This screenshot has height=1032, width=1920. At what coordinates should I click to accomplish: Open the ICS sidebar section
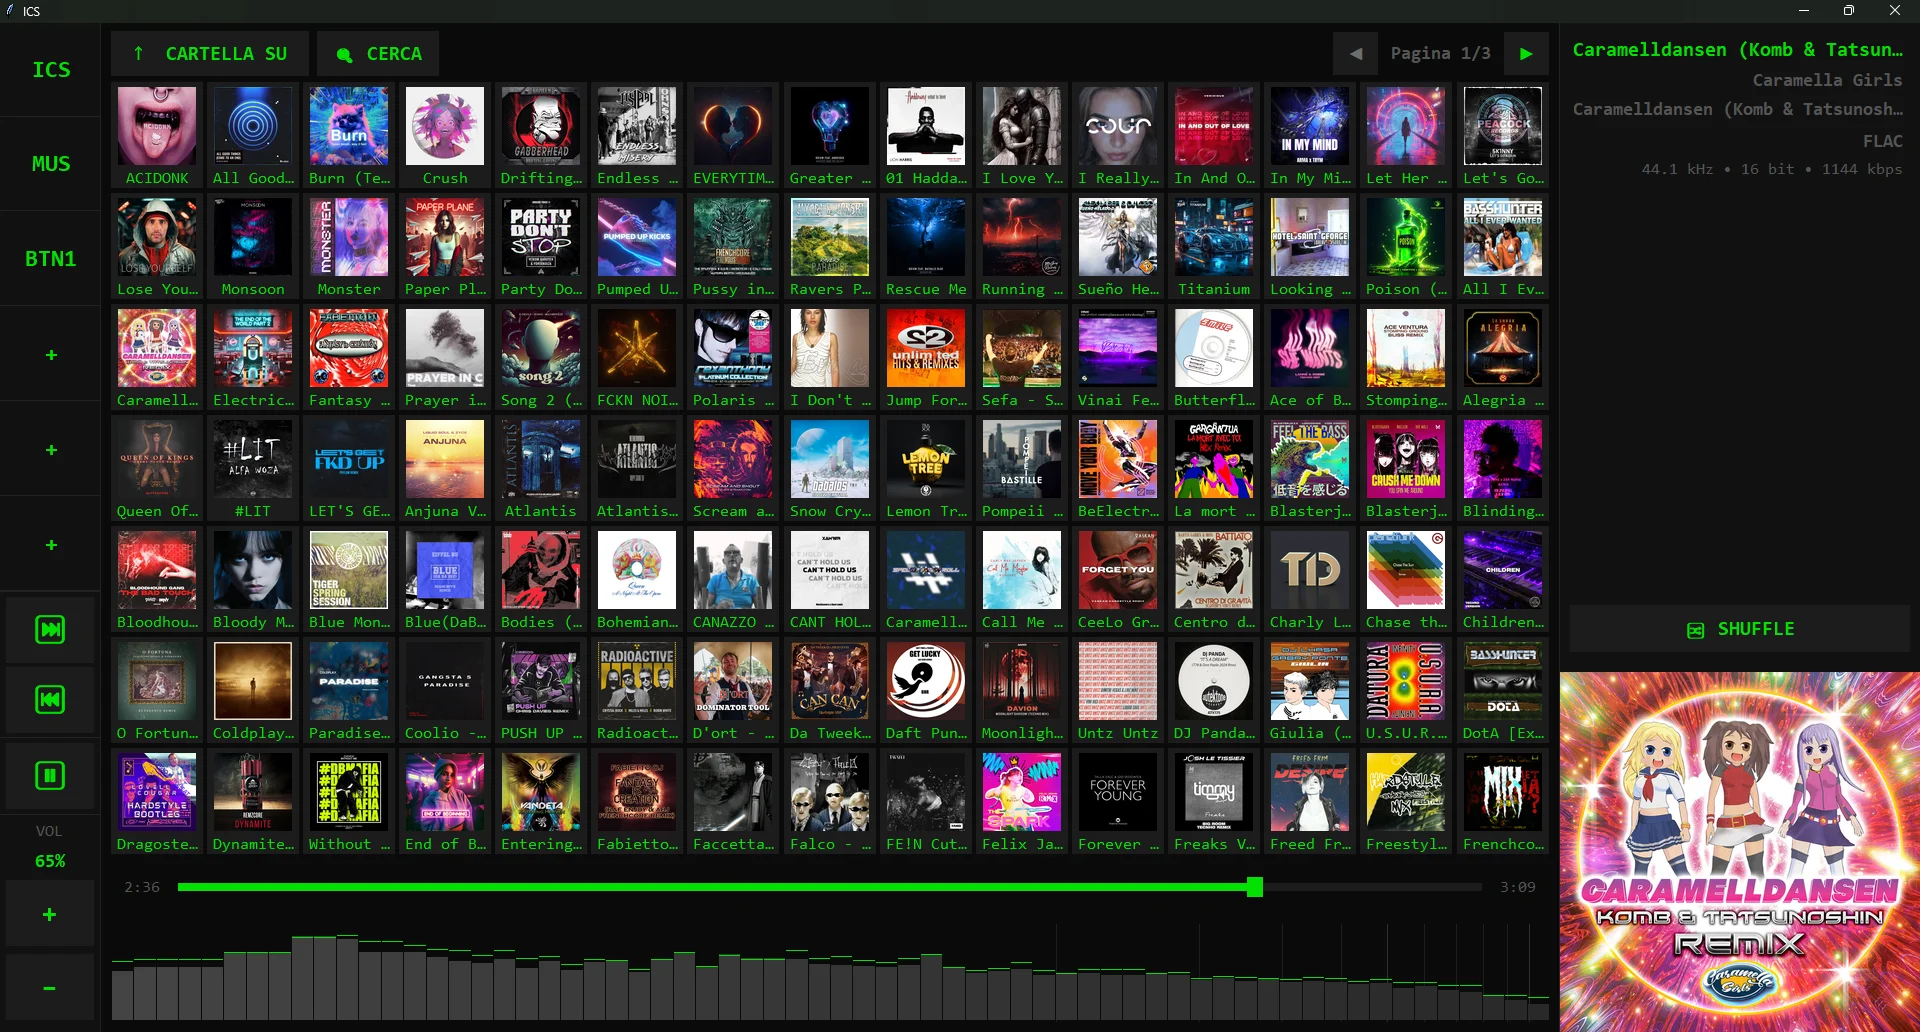[x=51, y=70]
